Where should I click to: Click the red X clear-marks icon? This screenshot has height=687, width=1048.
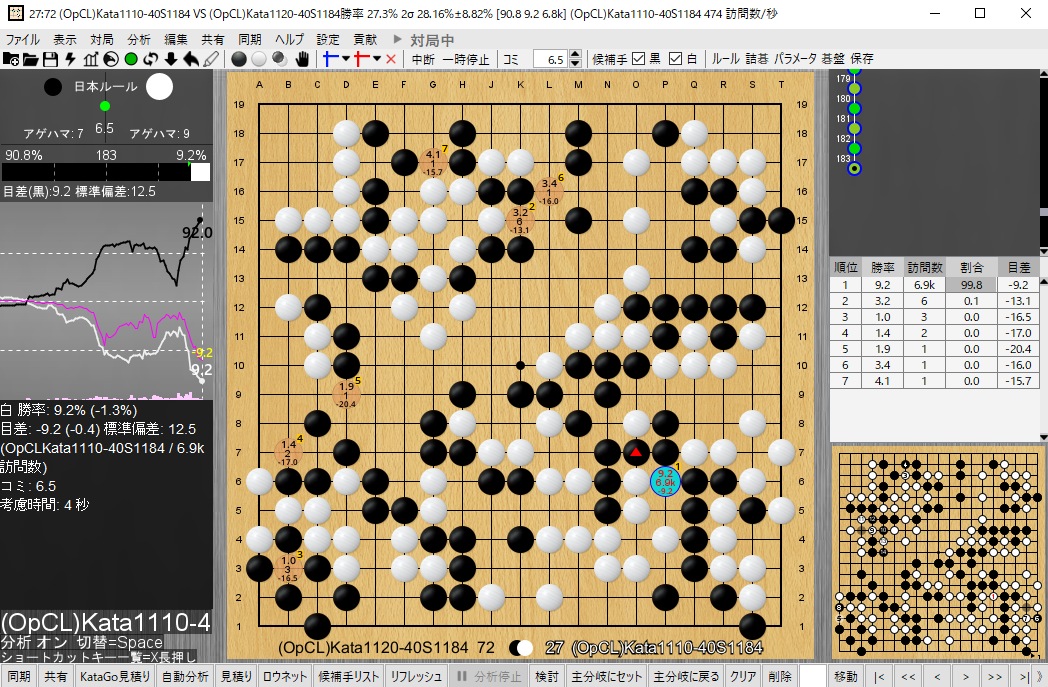391,59
